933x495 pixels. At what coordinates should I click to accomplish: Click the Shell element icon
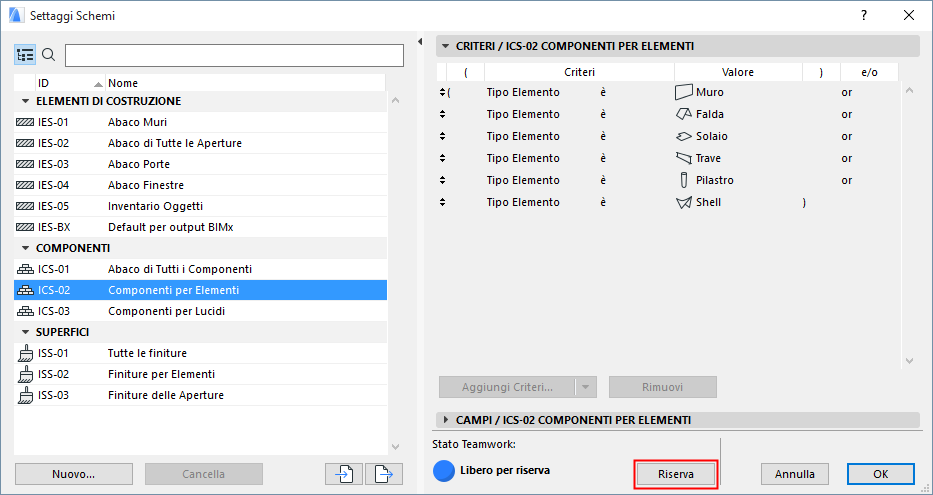(684, 202)
